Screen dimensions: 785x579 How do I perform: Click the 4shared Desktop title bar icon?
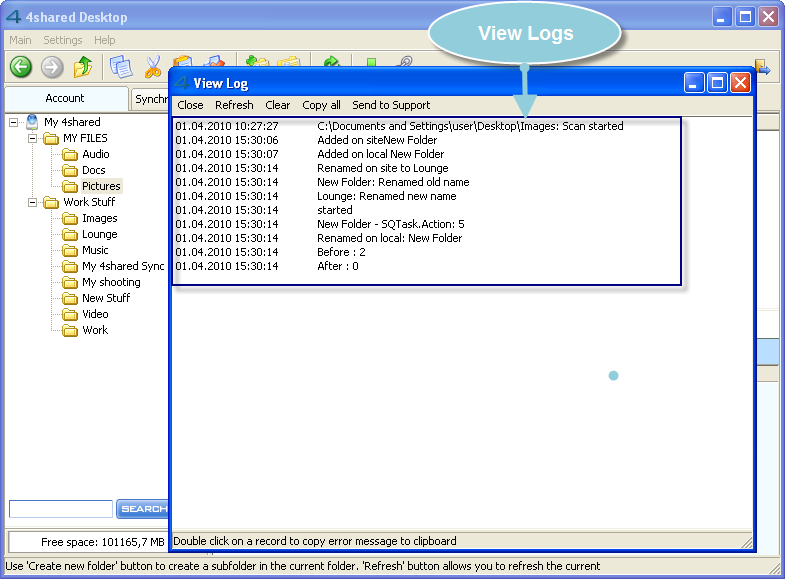pyautogui.click(x=14, y=17)
